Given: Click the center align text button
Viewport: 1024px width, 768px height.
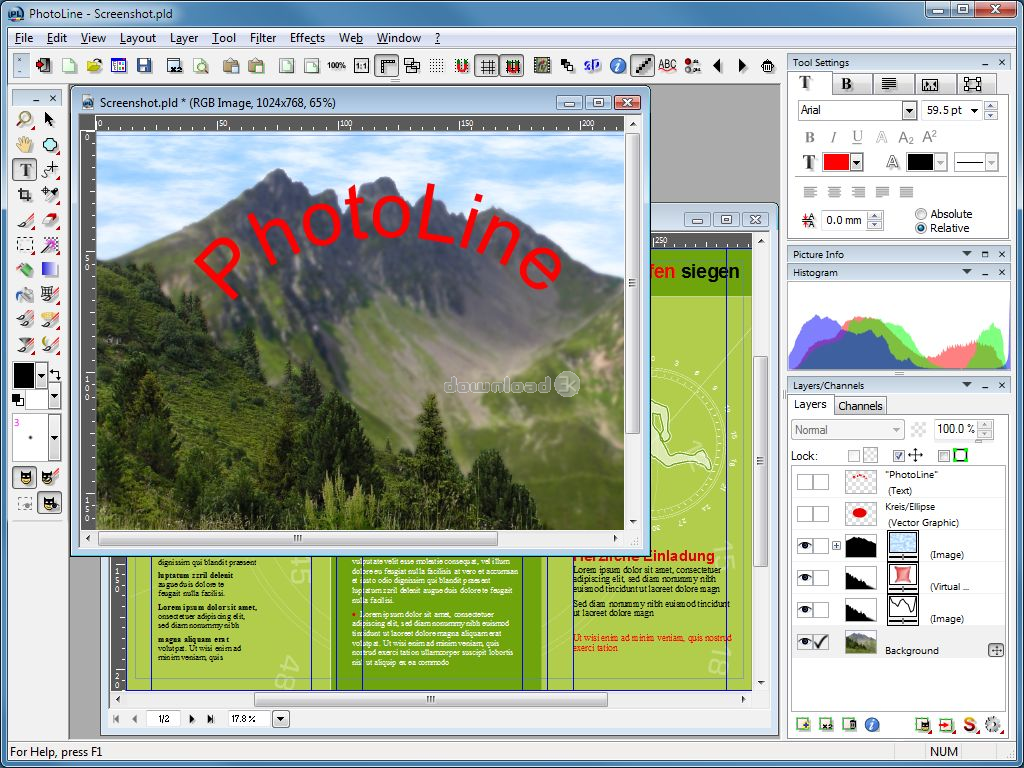Looking at the screenshot, I should tap(834, 192).
